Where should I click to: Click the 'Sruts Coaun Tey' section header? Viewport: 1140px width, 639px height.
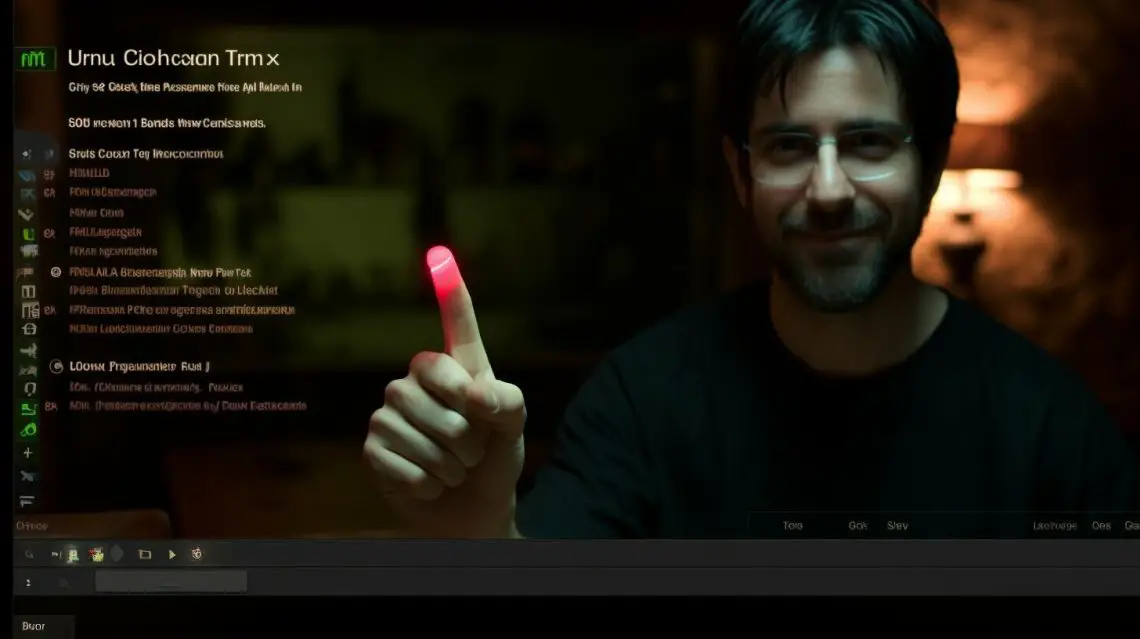(145, 154)
